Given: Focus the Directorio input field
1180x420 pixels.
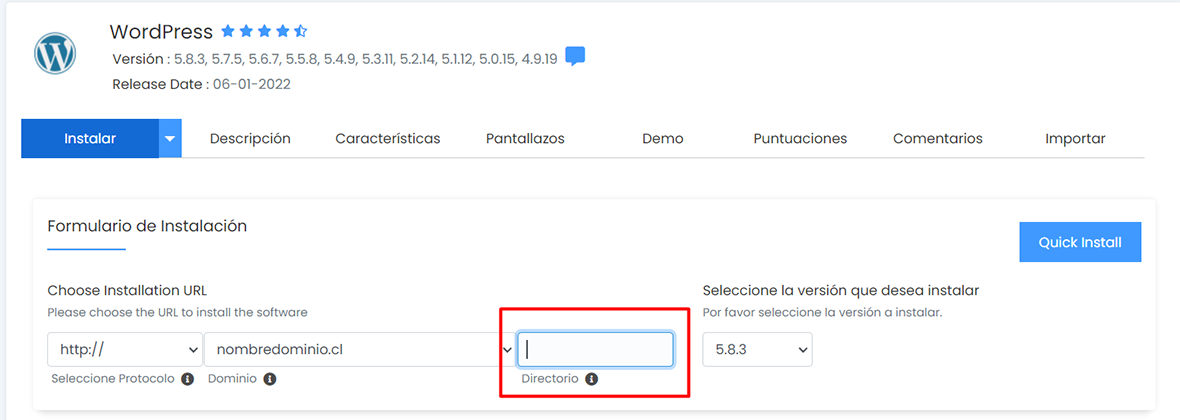Looking at the screenshot, I should coord(595,349).
